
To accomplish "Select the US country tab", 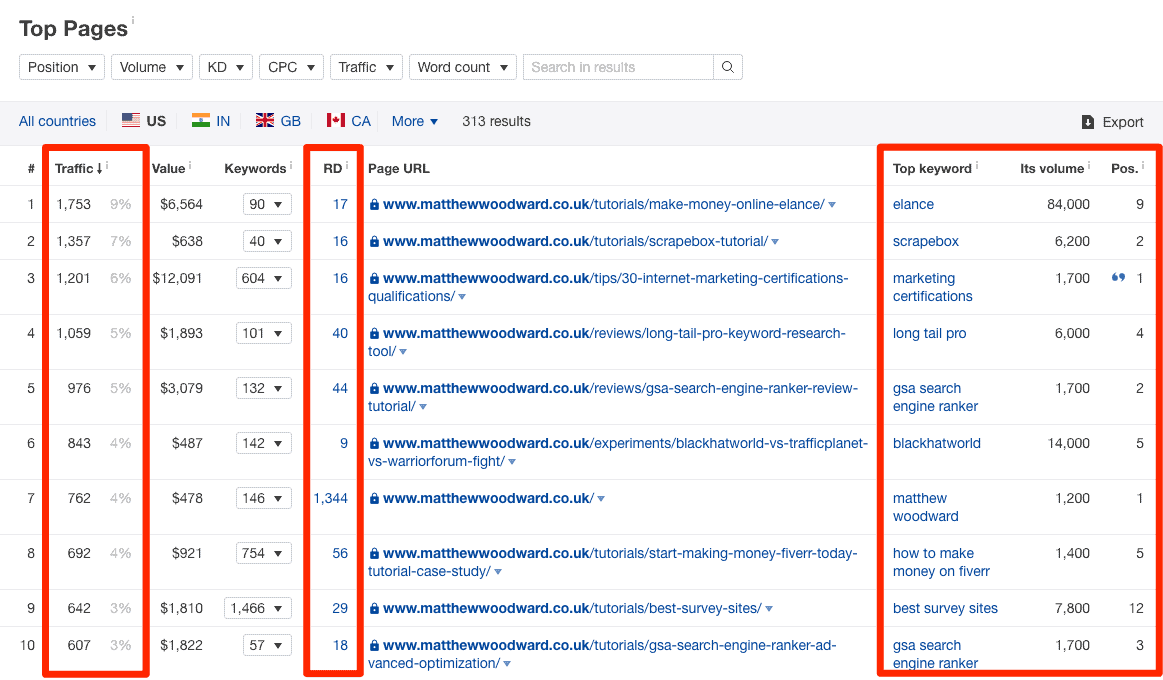I will click(x=144, y=122).
